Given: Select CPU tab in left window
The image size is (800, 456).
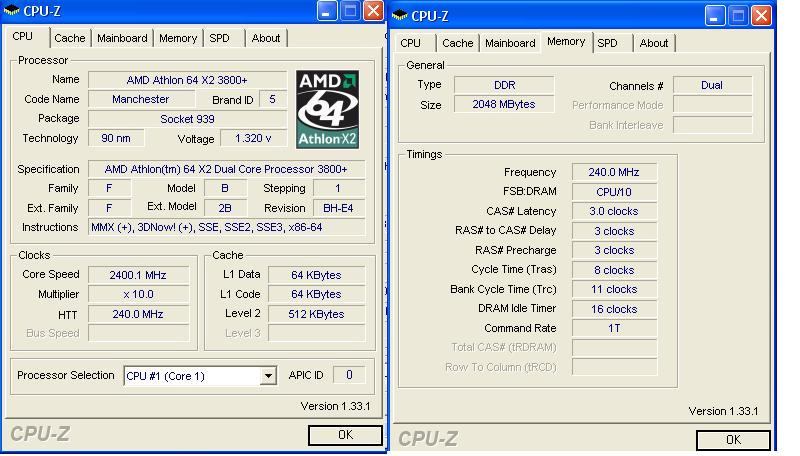Looking at the screenshot, I should 22,37.
